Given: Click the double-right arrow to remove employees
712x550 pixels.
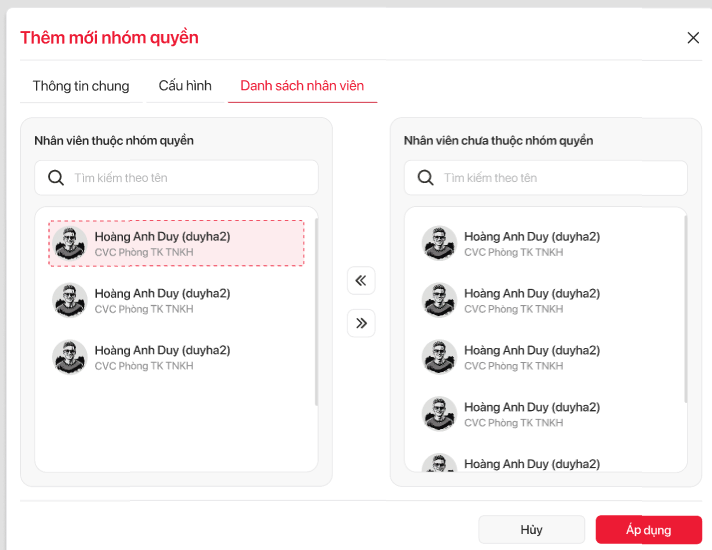Looking at the screenshot, I should [x=361, y=323].
